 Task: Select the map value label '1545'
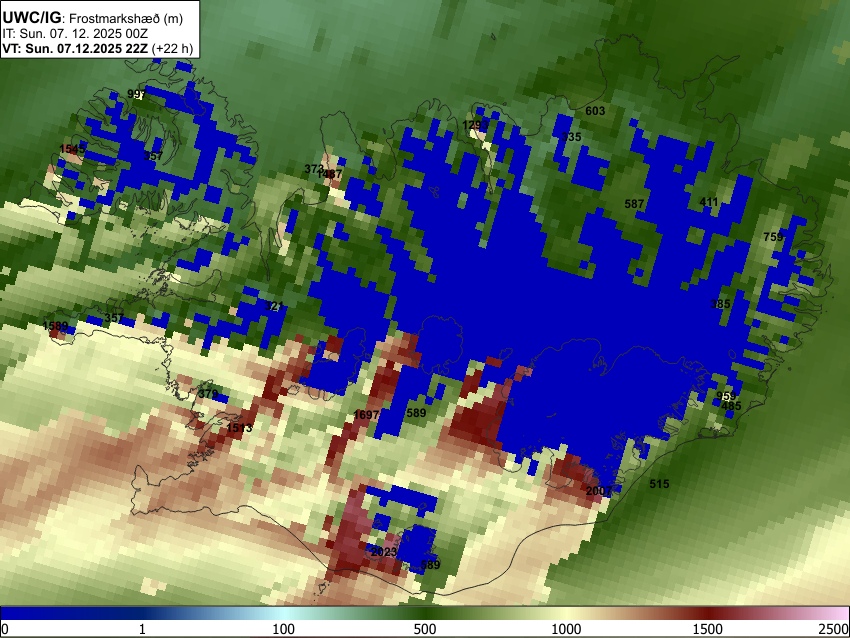click(72, 149)
